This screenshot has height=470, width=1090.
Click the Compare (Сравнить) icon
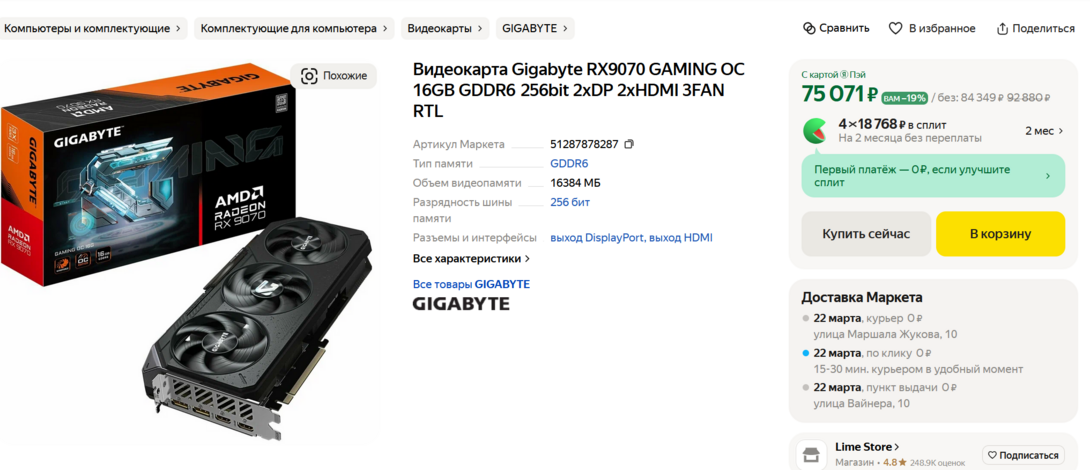pos(808,29)
